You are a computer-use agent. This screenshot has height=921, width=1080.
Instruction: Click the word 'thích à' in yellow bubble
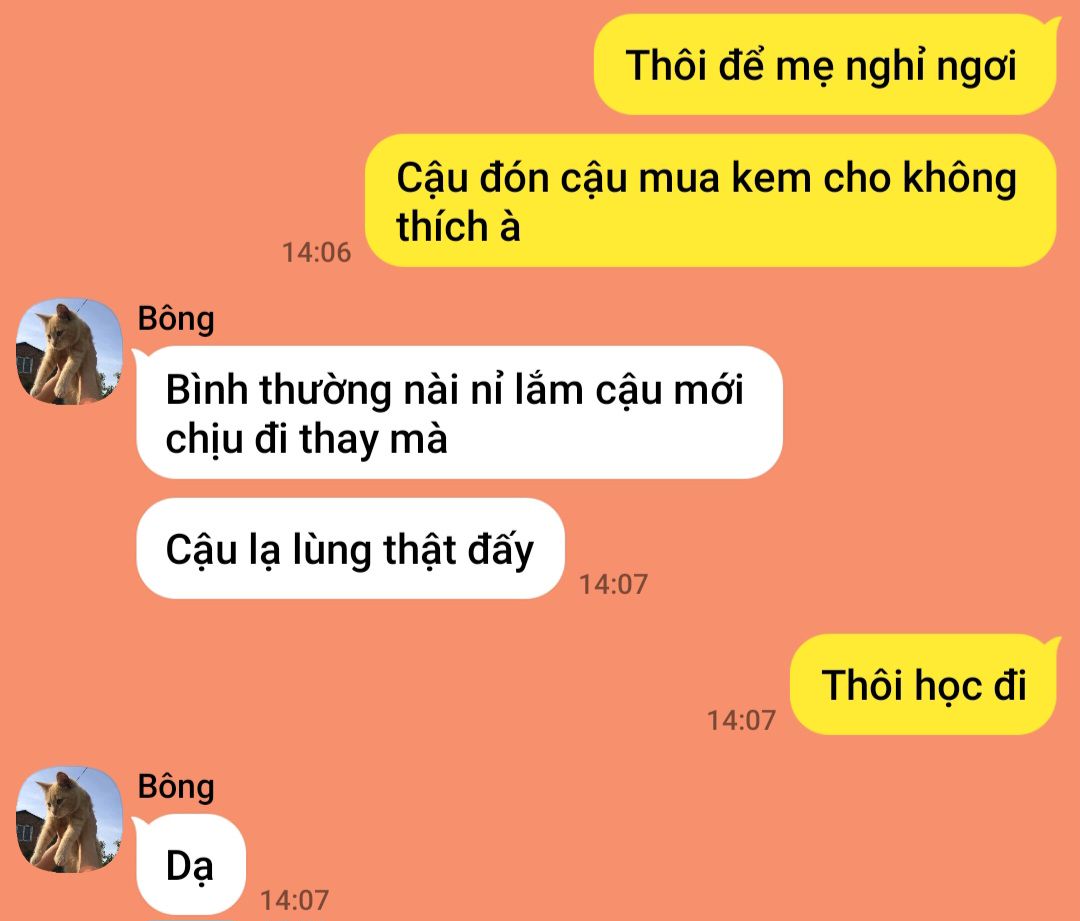[x=458, y=227]
